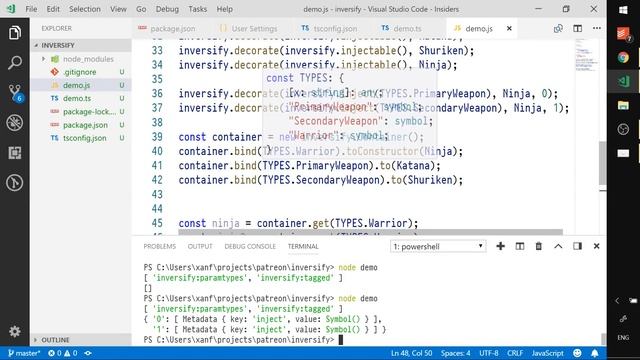
Task: Click the master branch indicator
Action: (24, 353)
